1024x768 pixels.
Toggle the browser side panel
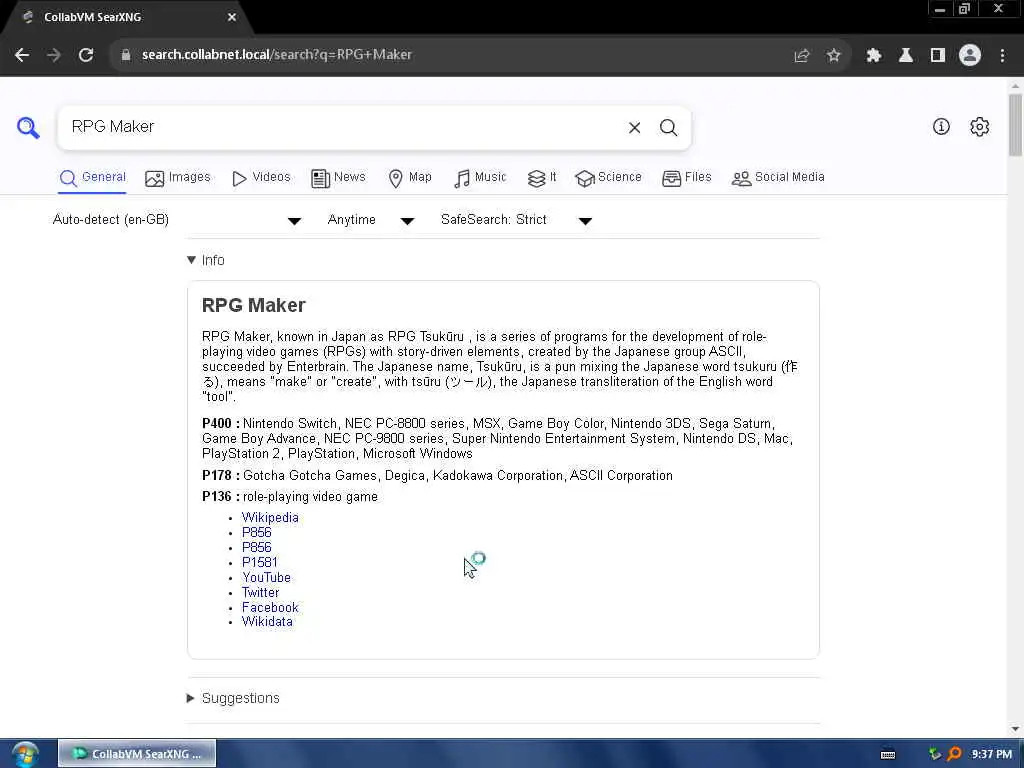pos(938,56)
